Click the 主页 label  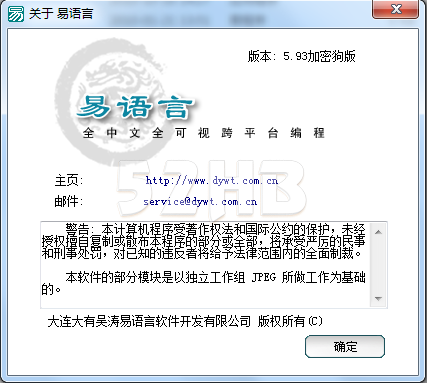[x=69, y=181]
